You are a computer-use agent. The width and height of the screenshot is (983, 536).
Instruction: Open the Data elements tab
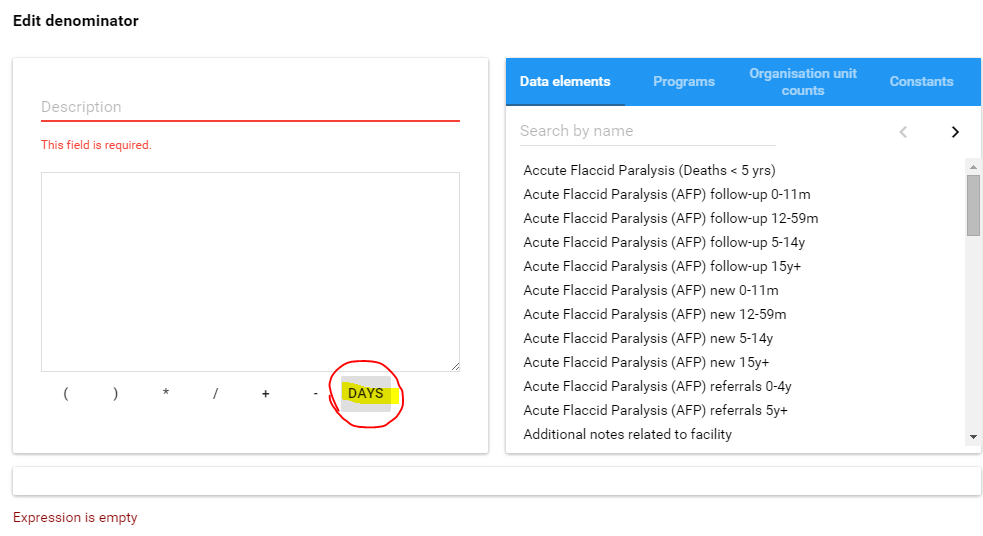(x=565, y=82)
